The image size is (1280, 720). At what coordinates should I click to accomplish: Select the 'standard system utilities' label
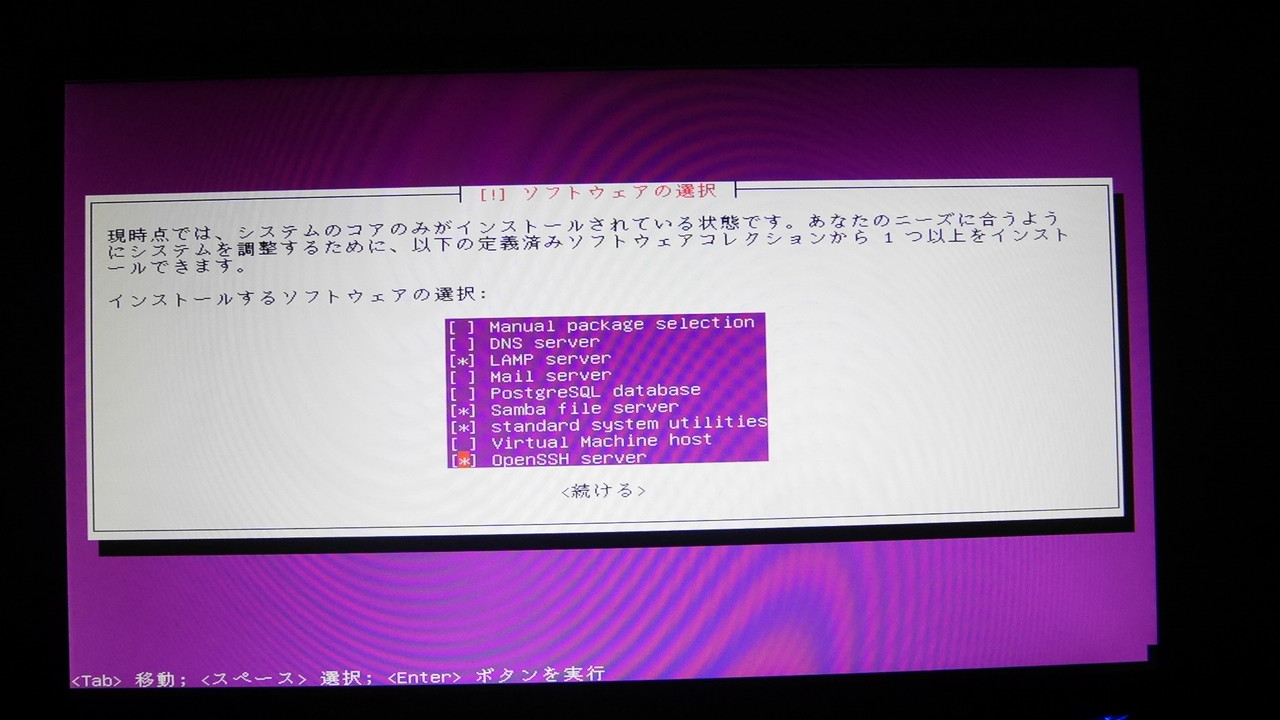[629, 424]
